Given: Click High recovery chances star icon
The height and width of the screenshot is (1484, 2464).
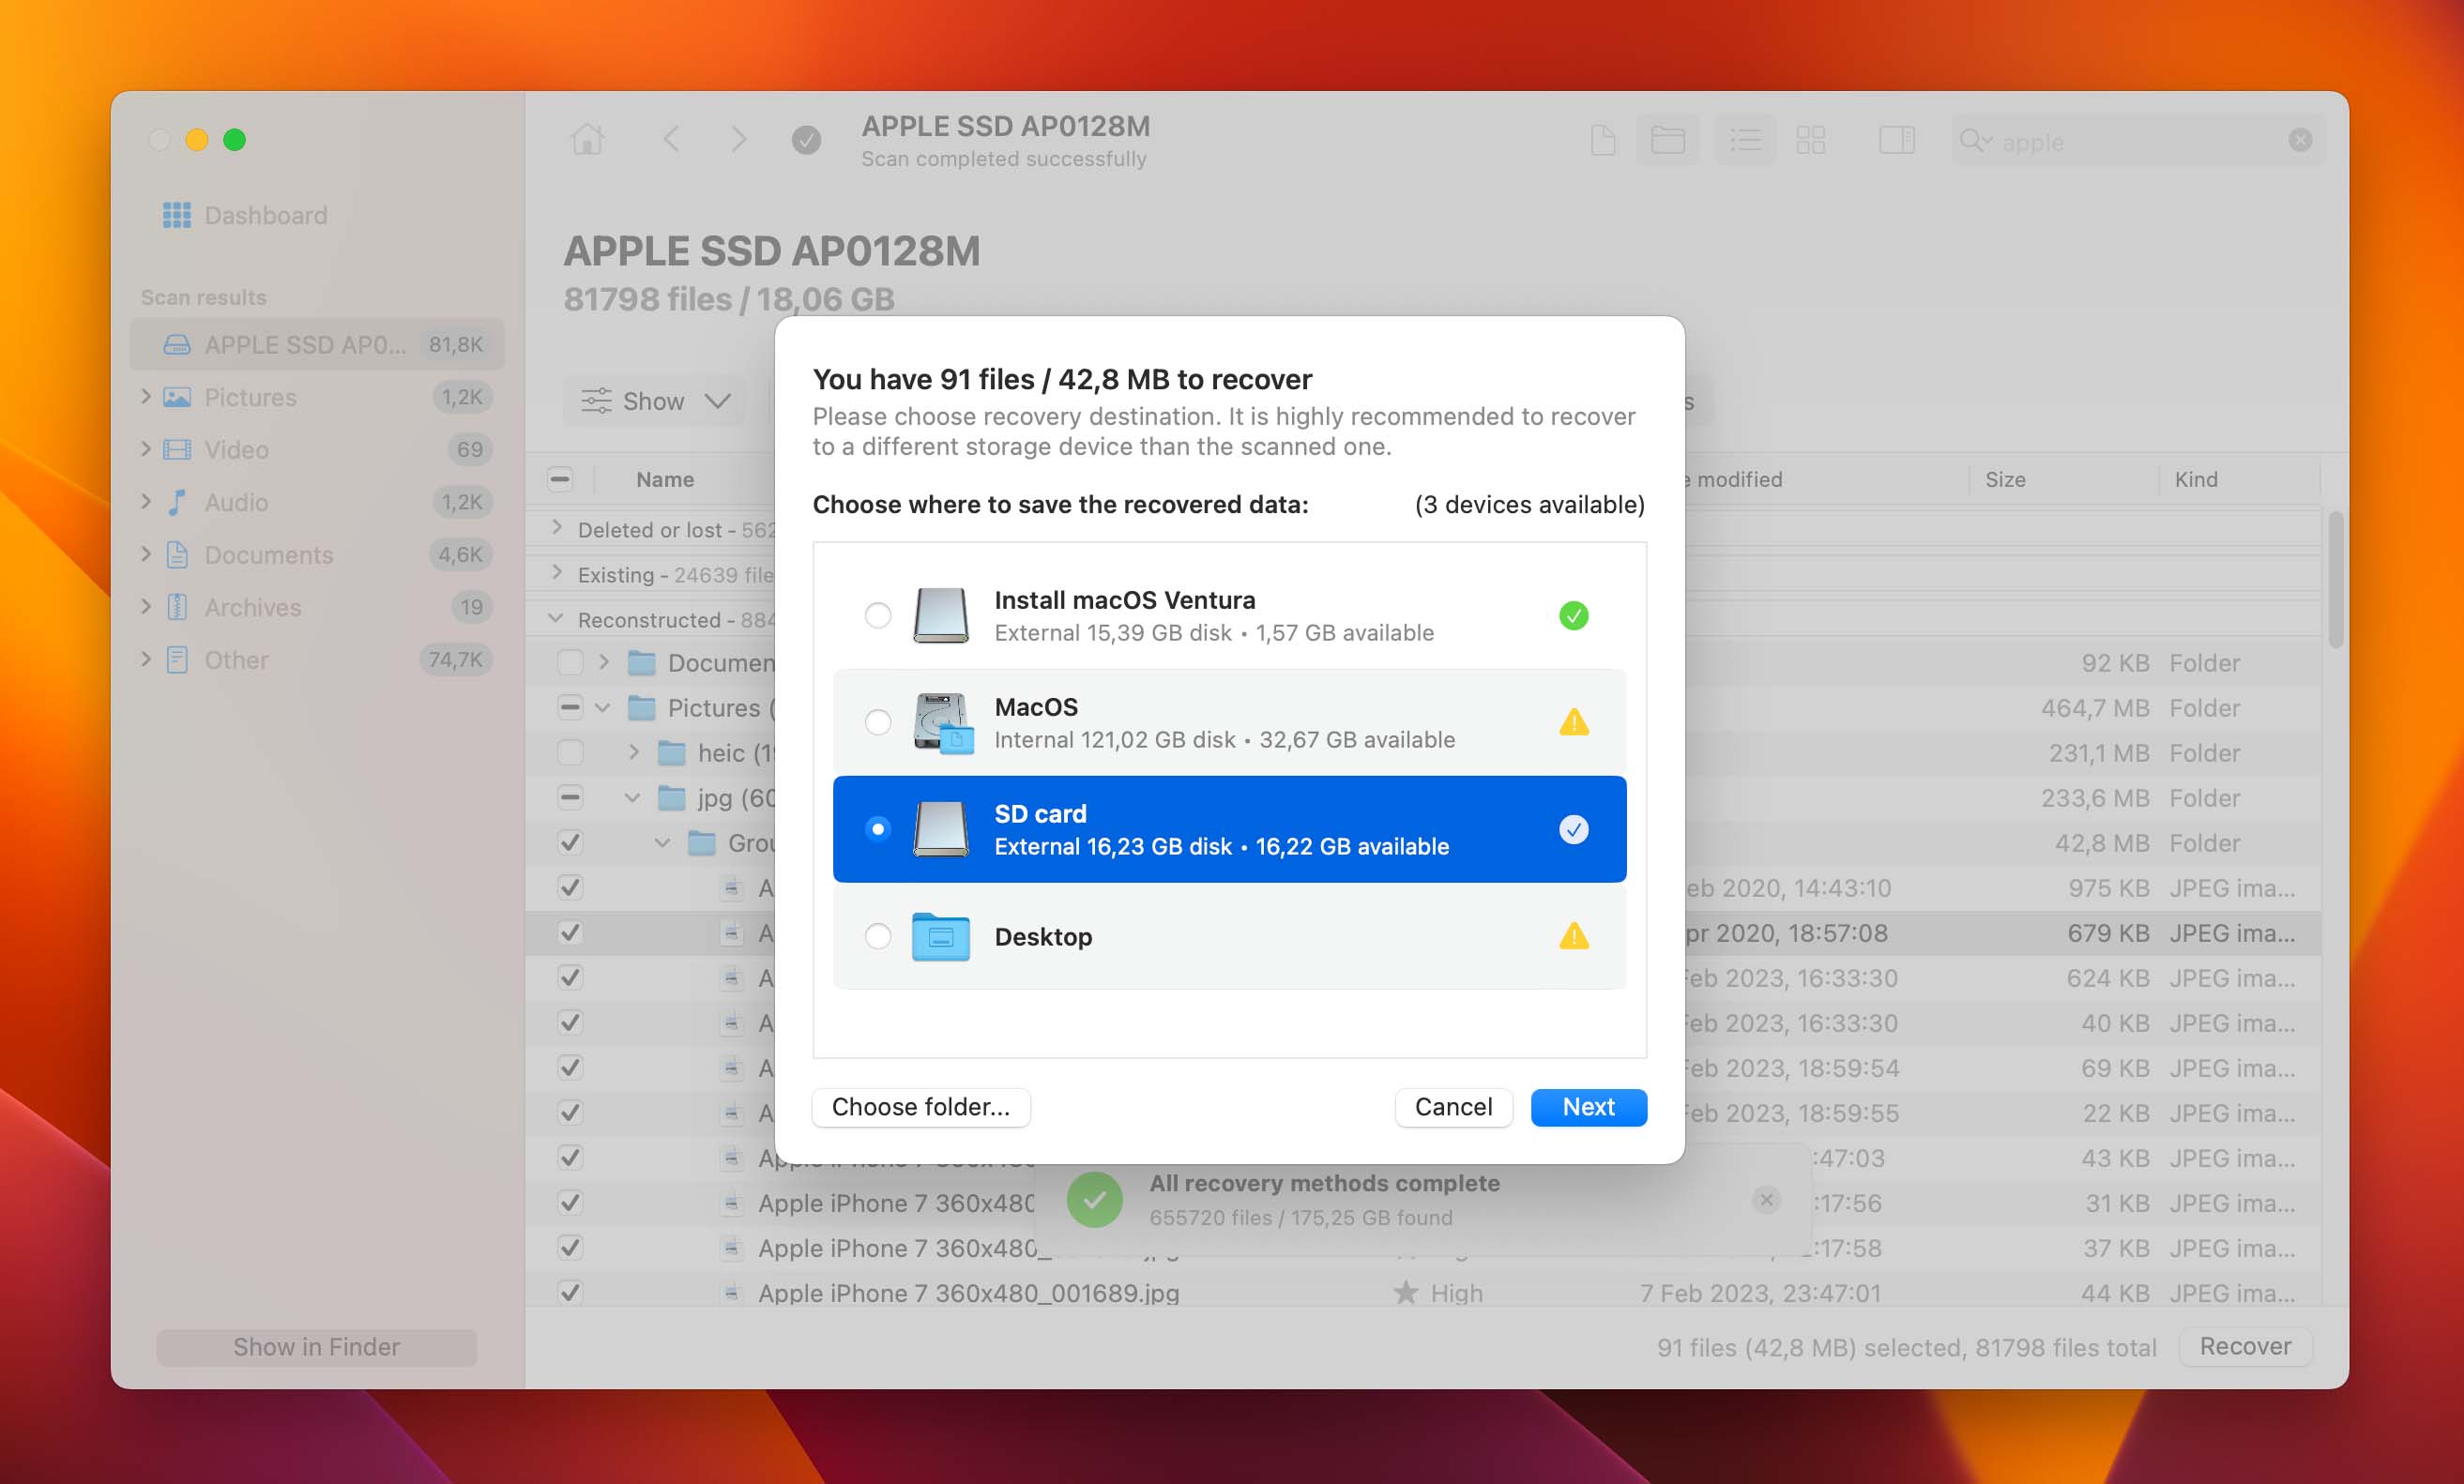Looking at the screenshot, I should point(1406,1293).
